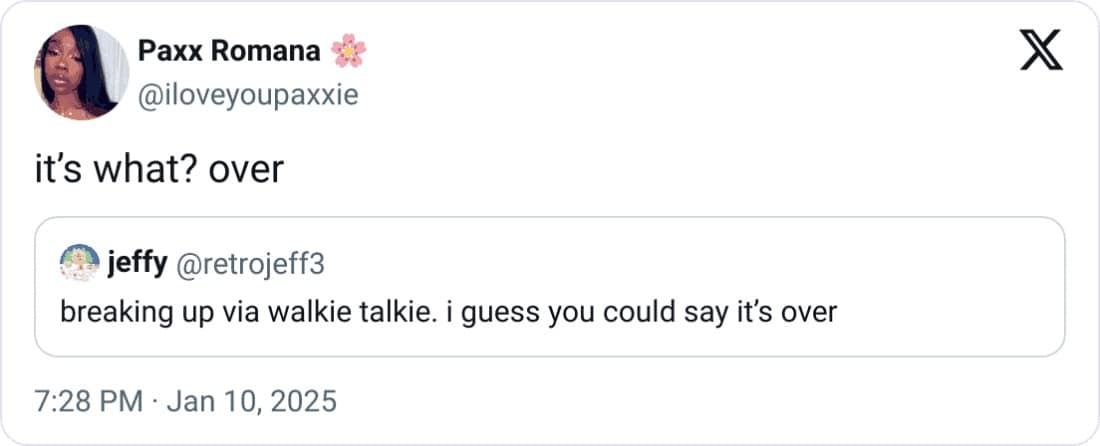Click the X logo
Screen dimensions: 1100x446
pos(1040,50)
